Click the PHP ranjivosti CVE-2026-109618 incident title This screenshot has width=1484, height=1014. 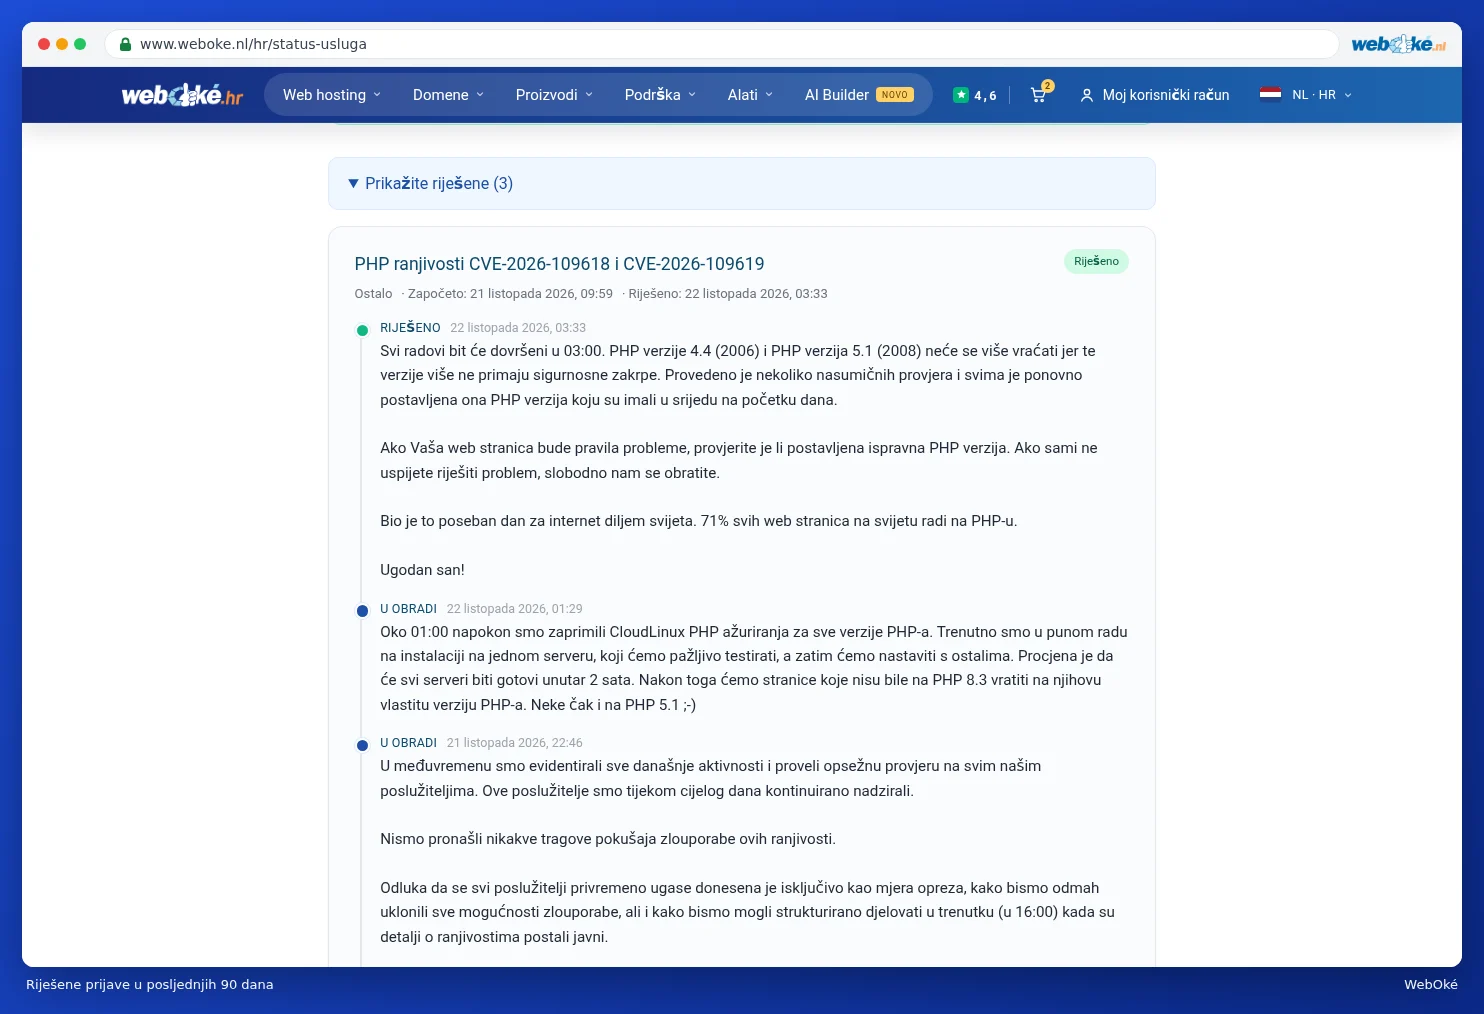tap(559, 264)
